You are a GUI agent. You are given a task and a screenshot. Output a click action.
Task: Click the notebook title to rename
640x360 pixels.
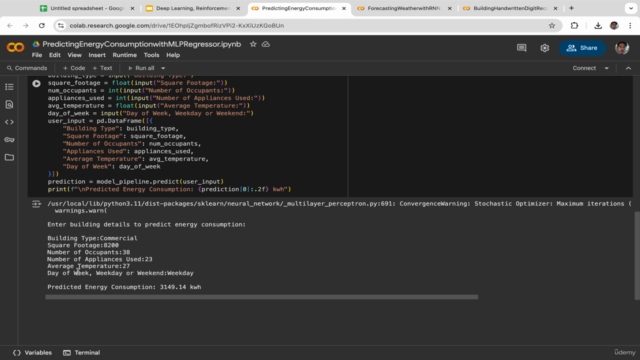142,44
